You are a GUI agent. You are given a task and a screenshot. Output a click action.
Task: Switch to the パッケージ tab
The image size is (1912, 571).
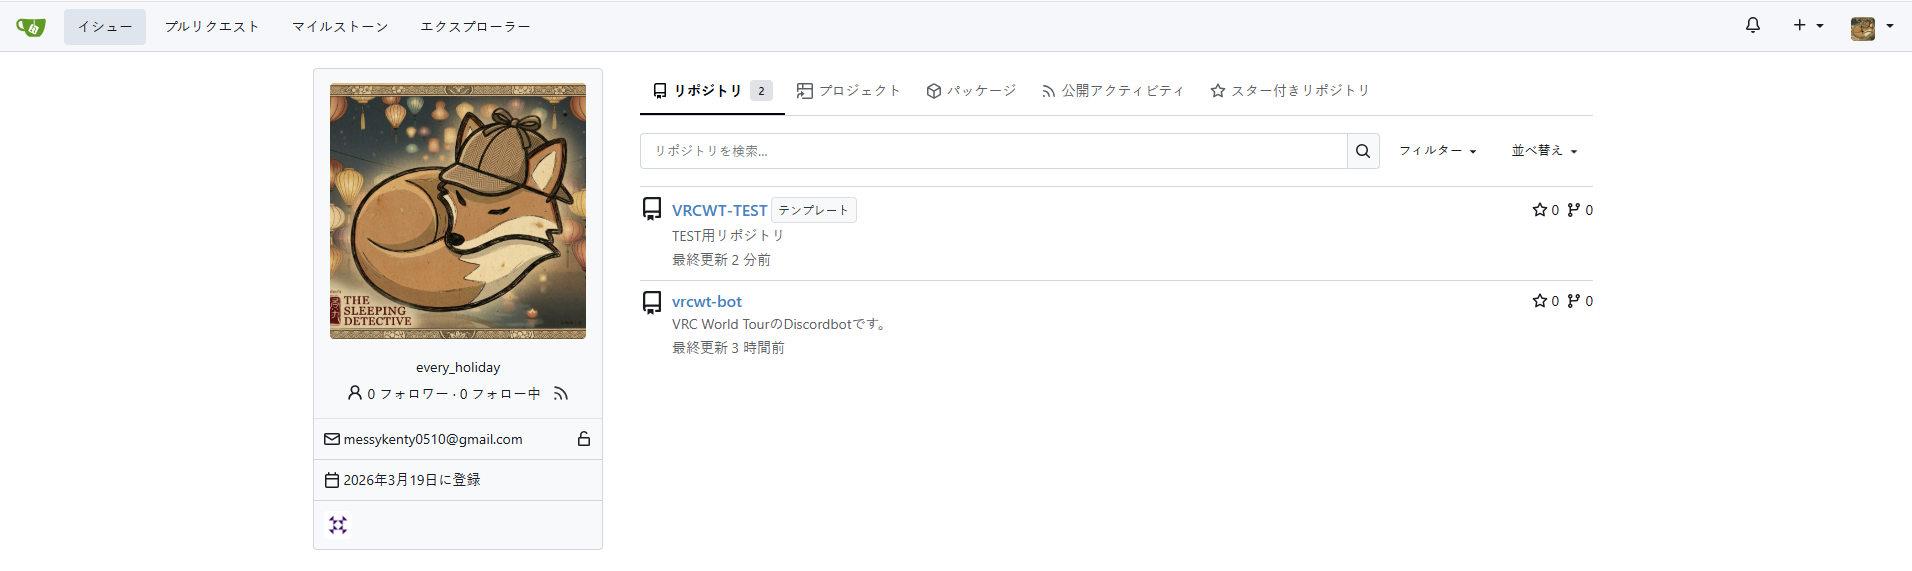971,91
